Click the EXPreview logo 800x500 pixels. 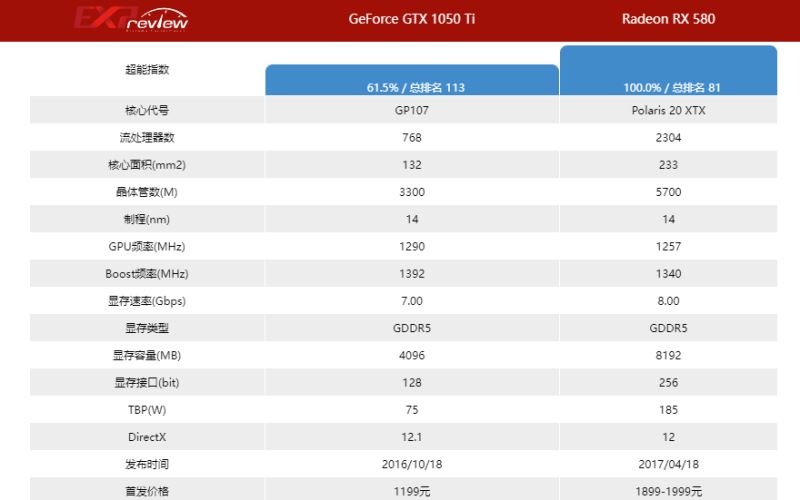(131, 19)
